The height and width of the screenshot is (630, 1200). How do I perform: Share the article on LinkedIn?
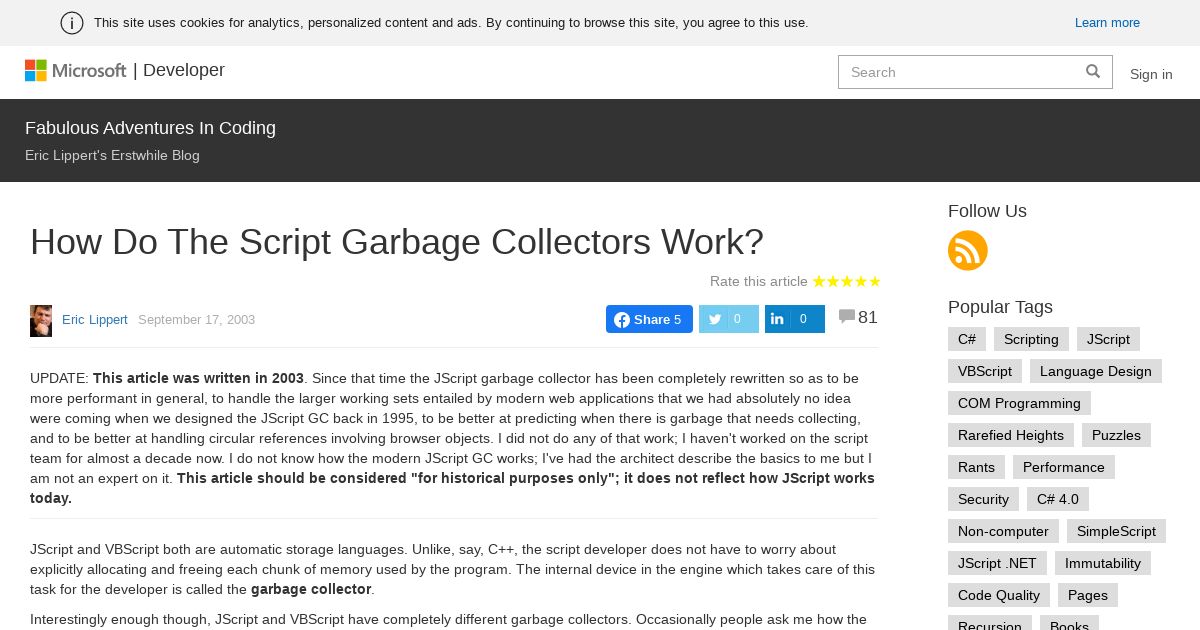pos(795,319)
